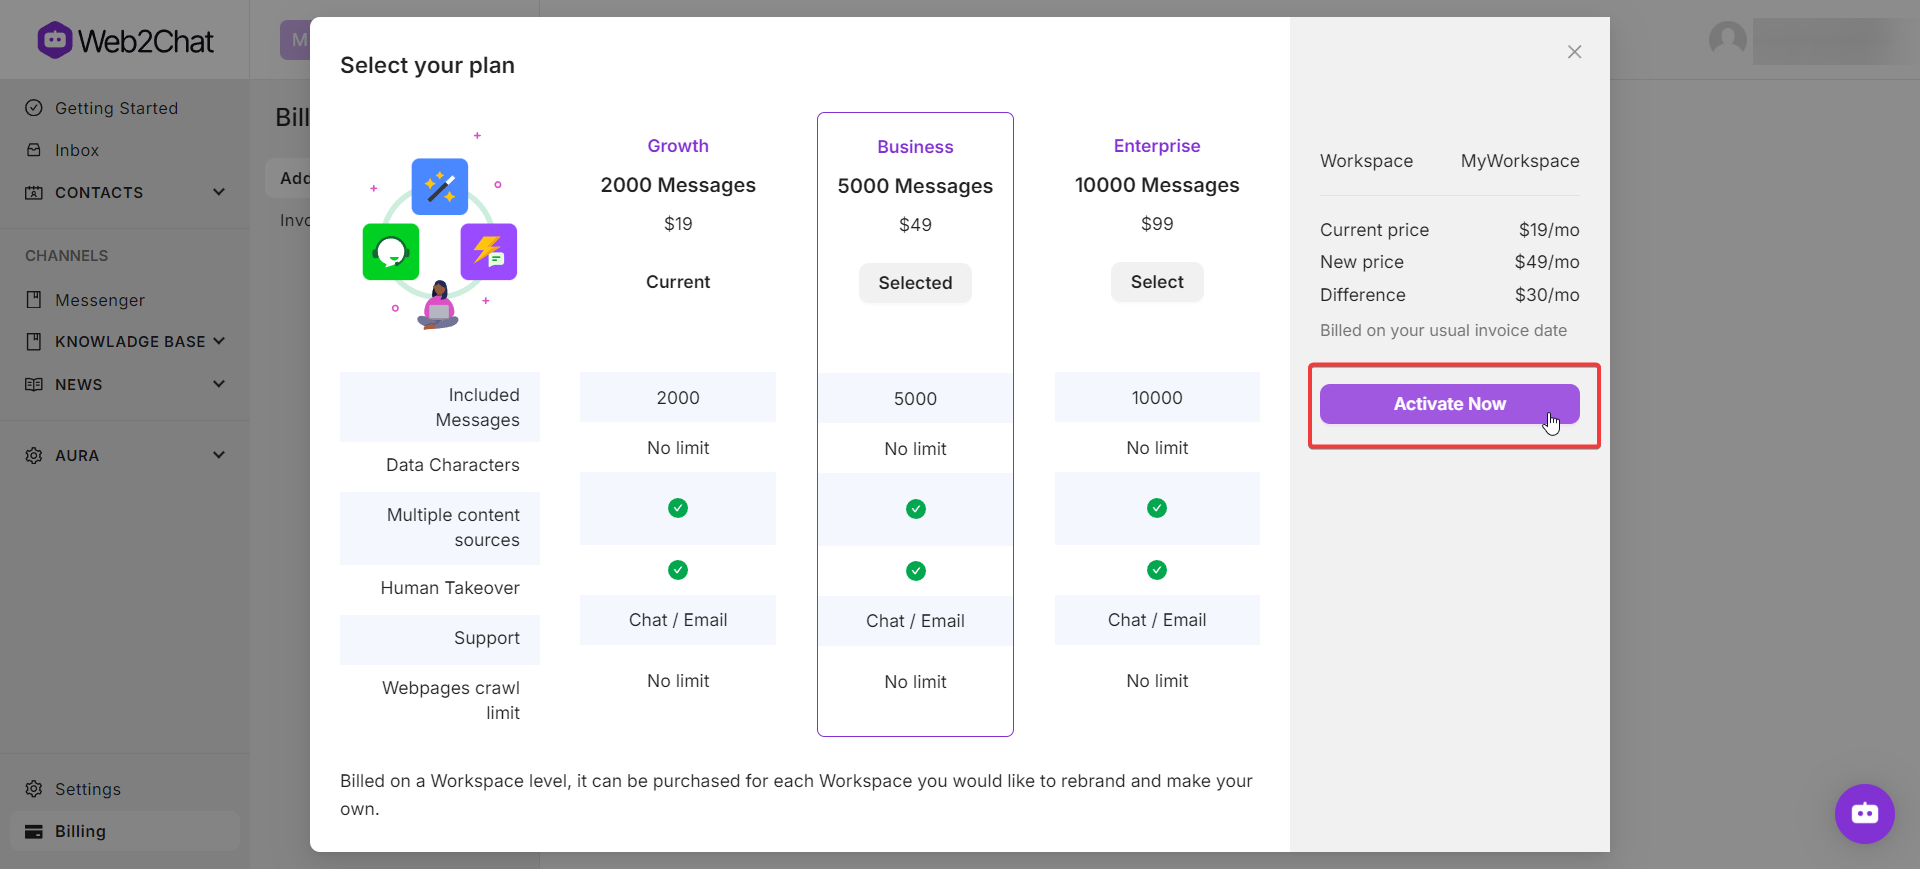This screenshot has height=869, width=1920.
Task: Expand the NEWS chevron
Action: pos(219,384)
